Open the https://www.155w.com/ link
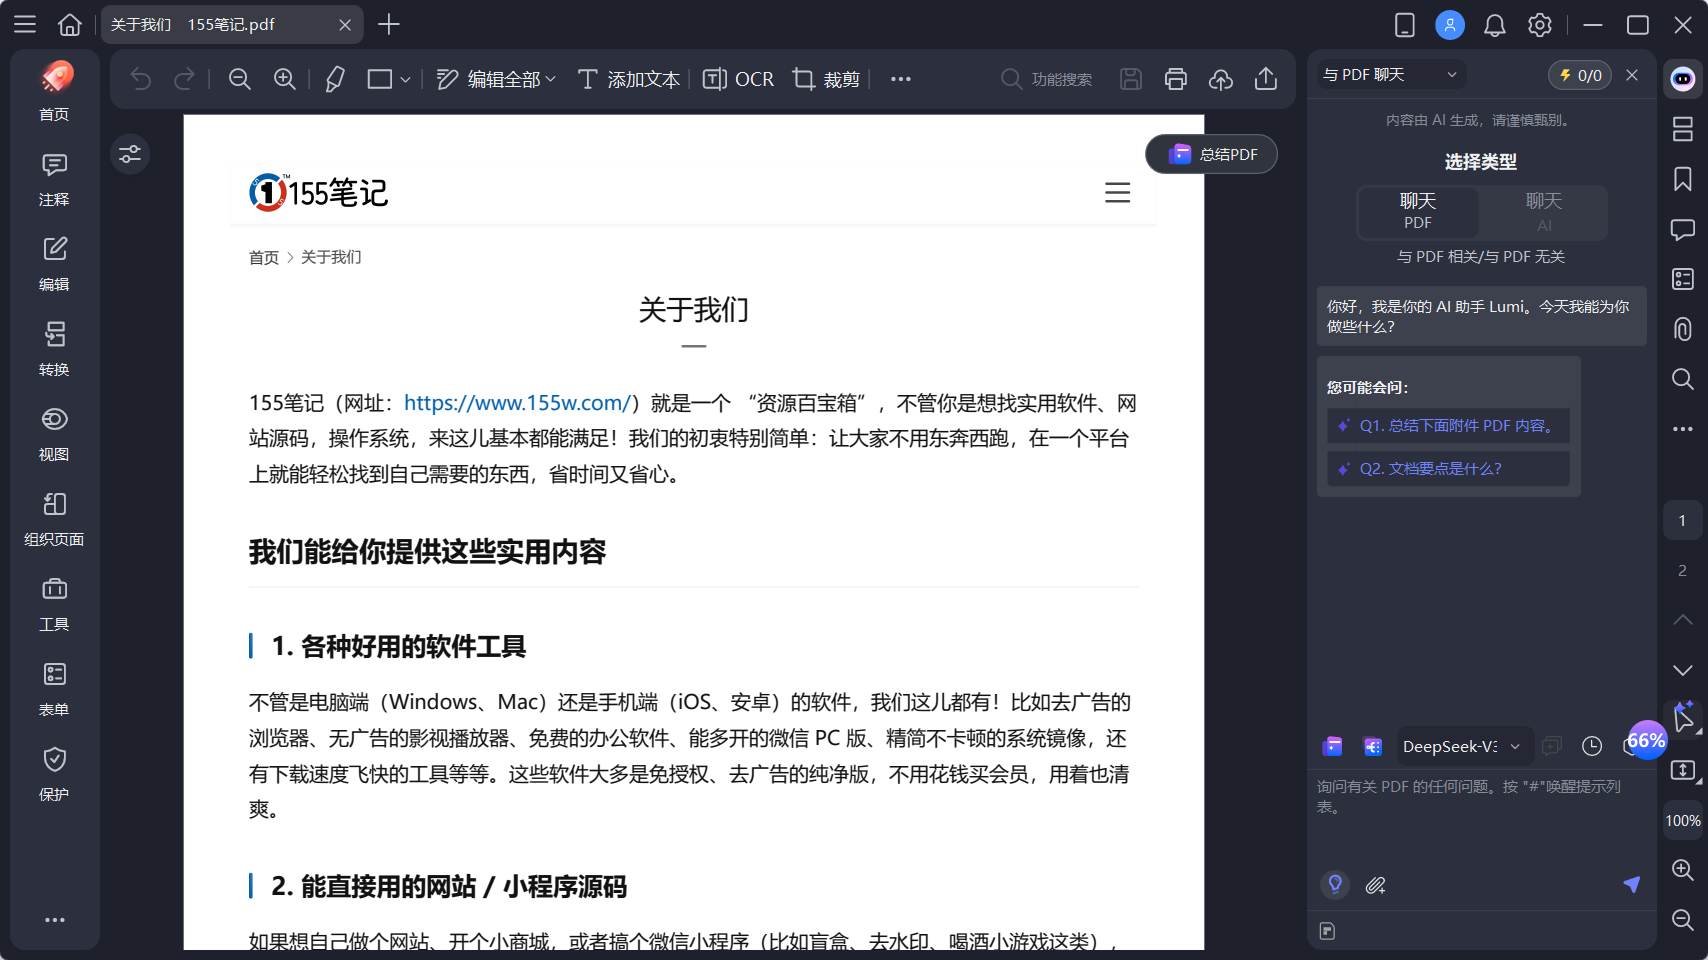Viewport: 1708px width, 960px height. pyautogui.click(x=516, y=403)
